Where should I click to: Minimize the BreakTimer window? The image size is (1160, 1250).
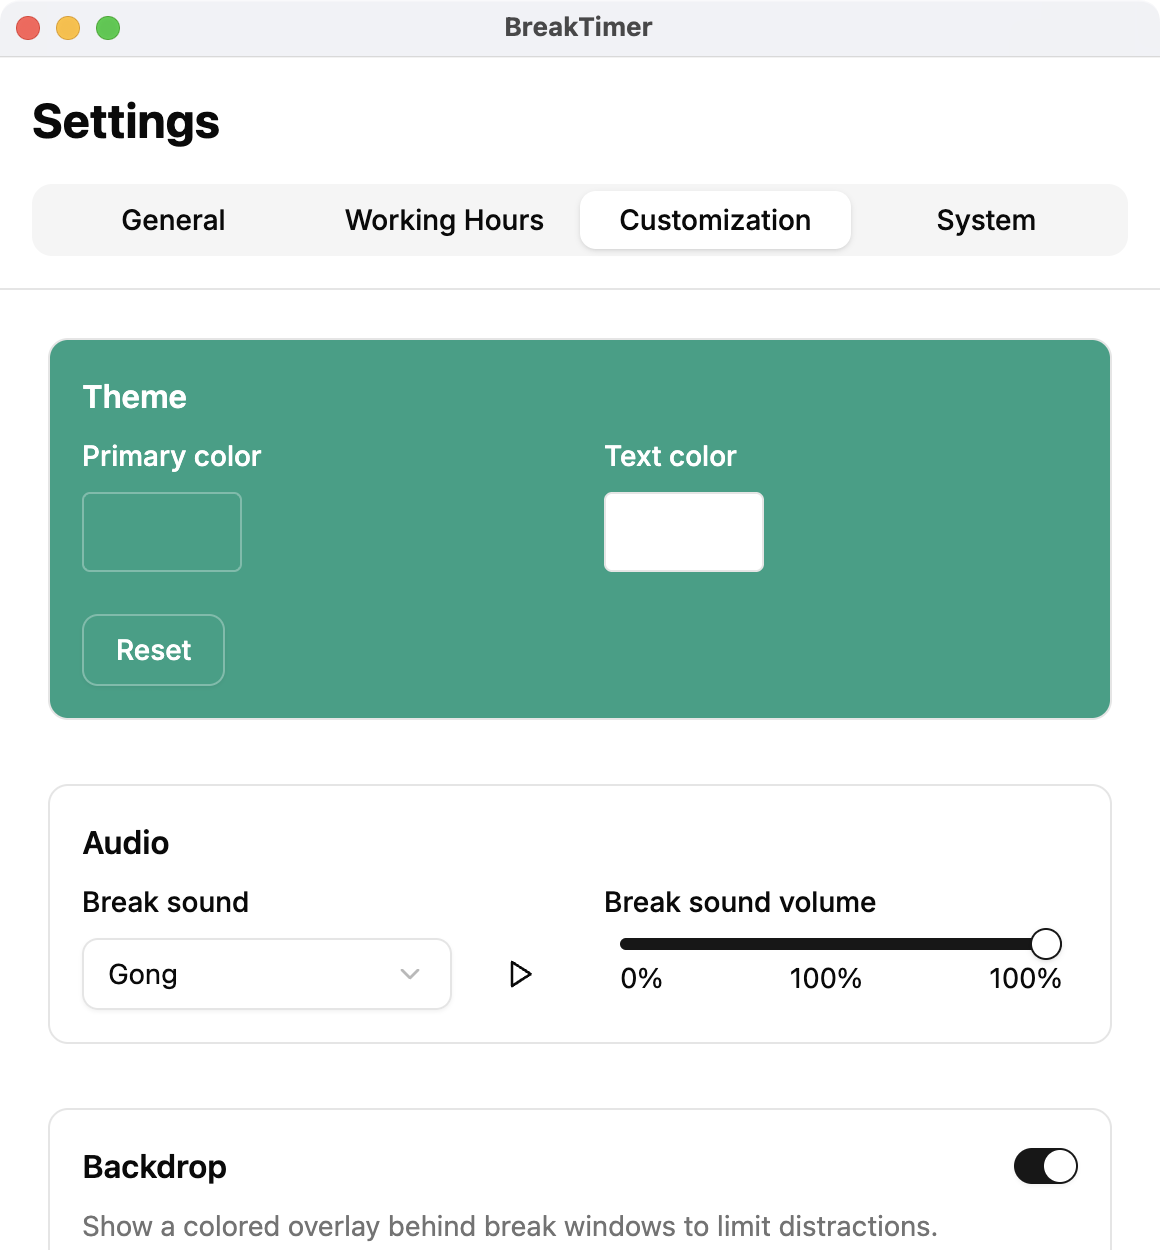68,28
